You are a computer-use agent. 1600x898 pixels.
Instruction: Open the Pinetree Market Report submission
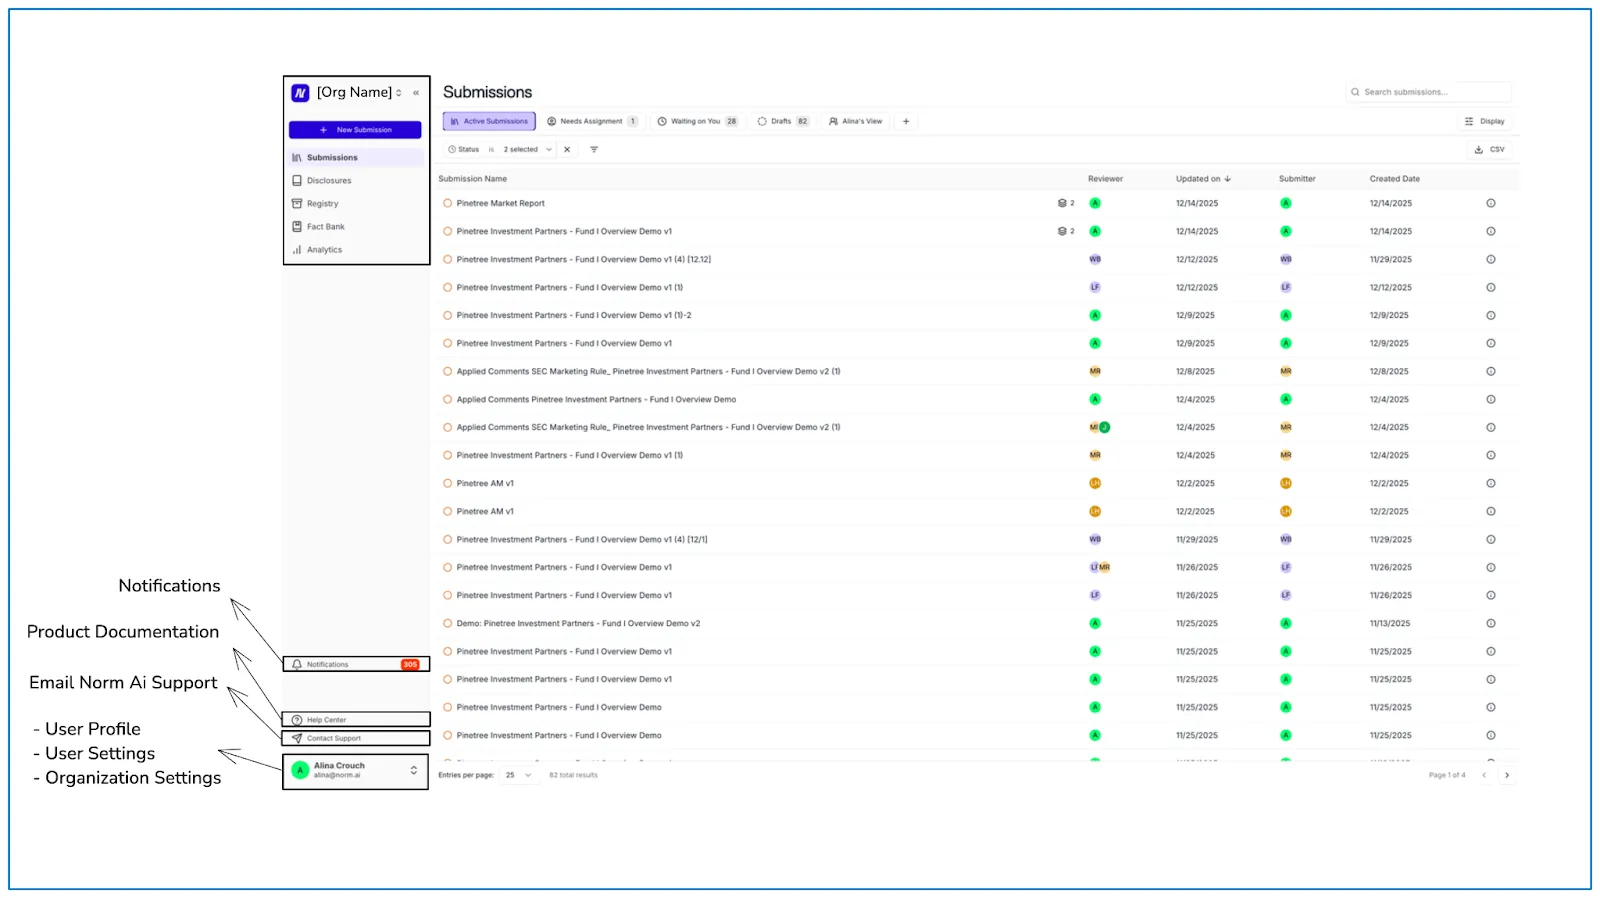(x=500, y=203)
